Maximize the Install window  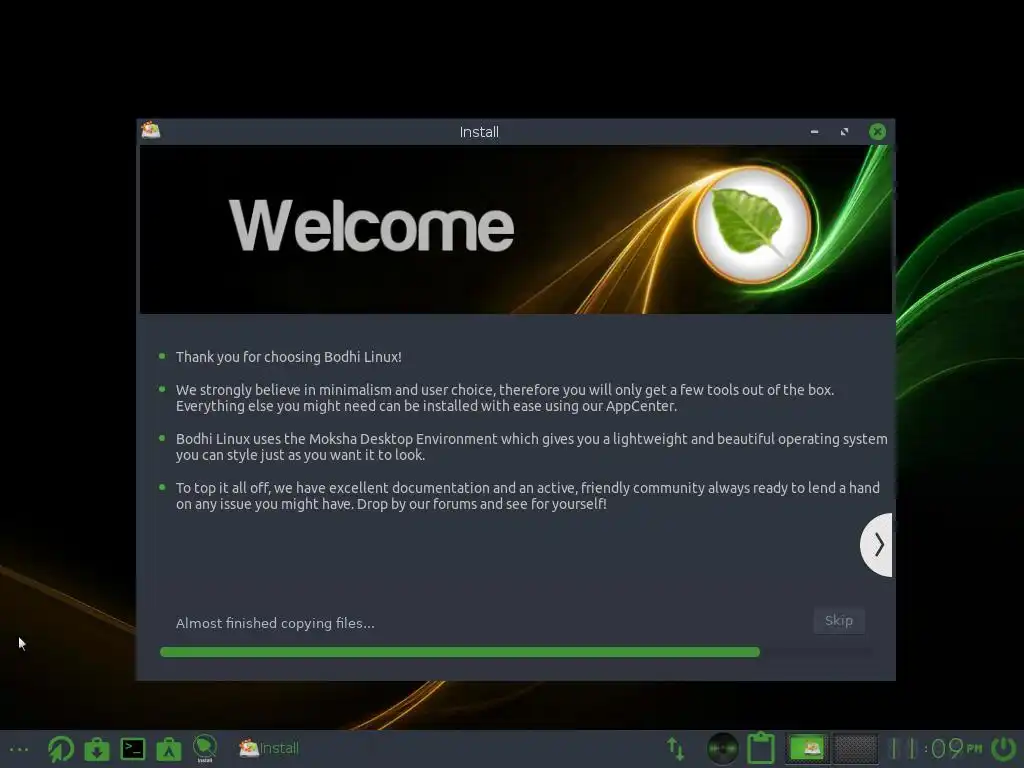pyautogui.click(x=844, y=132)
